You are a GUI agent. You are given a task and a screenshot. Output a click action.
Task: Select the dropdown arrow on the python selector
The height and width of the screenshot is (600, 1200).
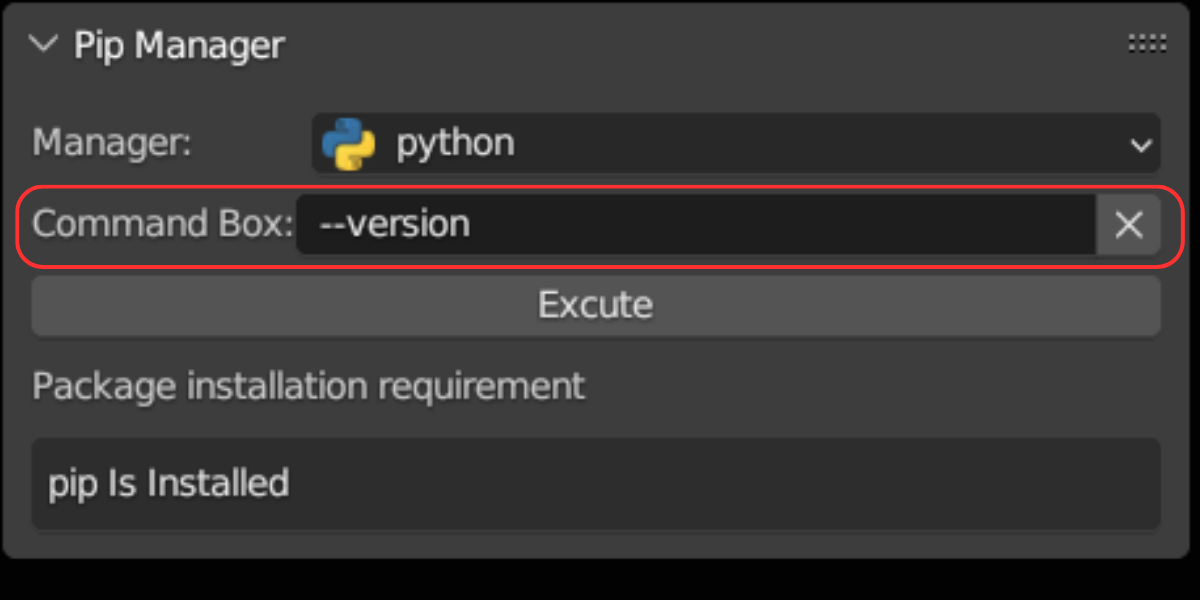tap(1140, 144)
